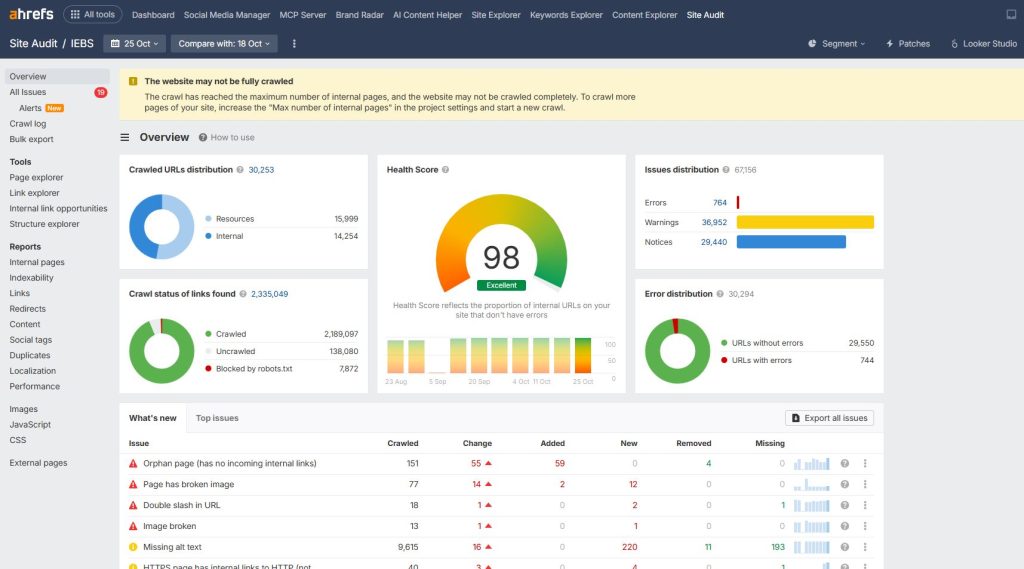Screen dimensions: 1024x569
Task: Expand the Compare with 18 Oct dropdown
Action: click(x=222, y=44)
